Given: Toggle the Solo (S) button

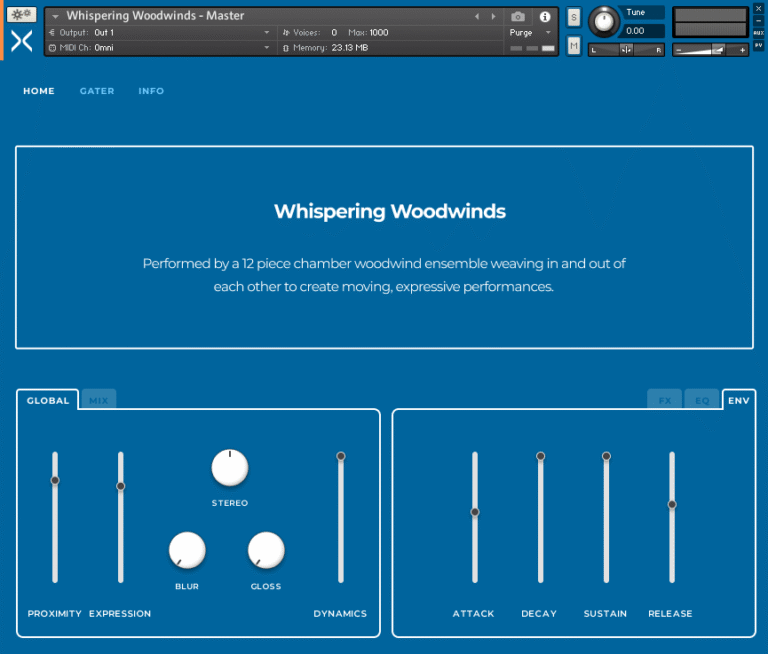Looking at the screenshot, I should [573, 17].
